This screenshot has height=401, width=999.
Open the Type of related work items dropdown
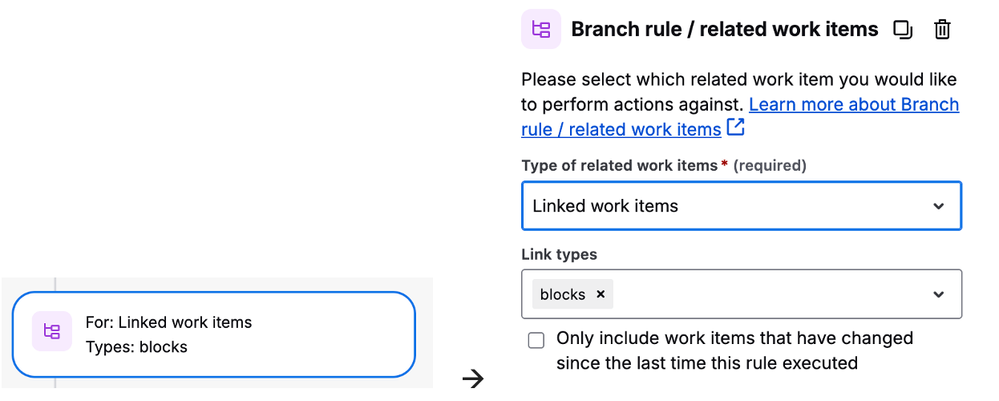click(742, 206)
